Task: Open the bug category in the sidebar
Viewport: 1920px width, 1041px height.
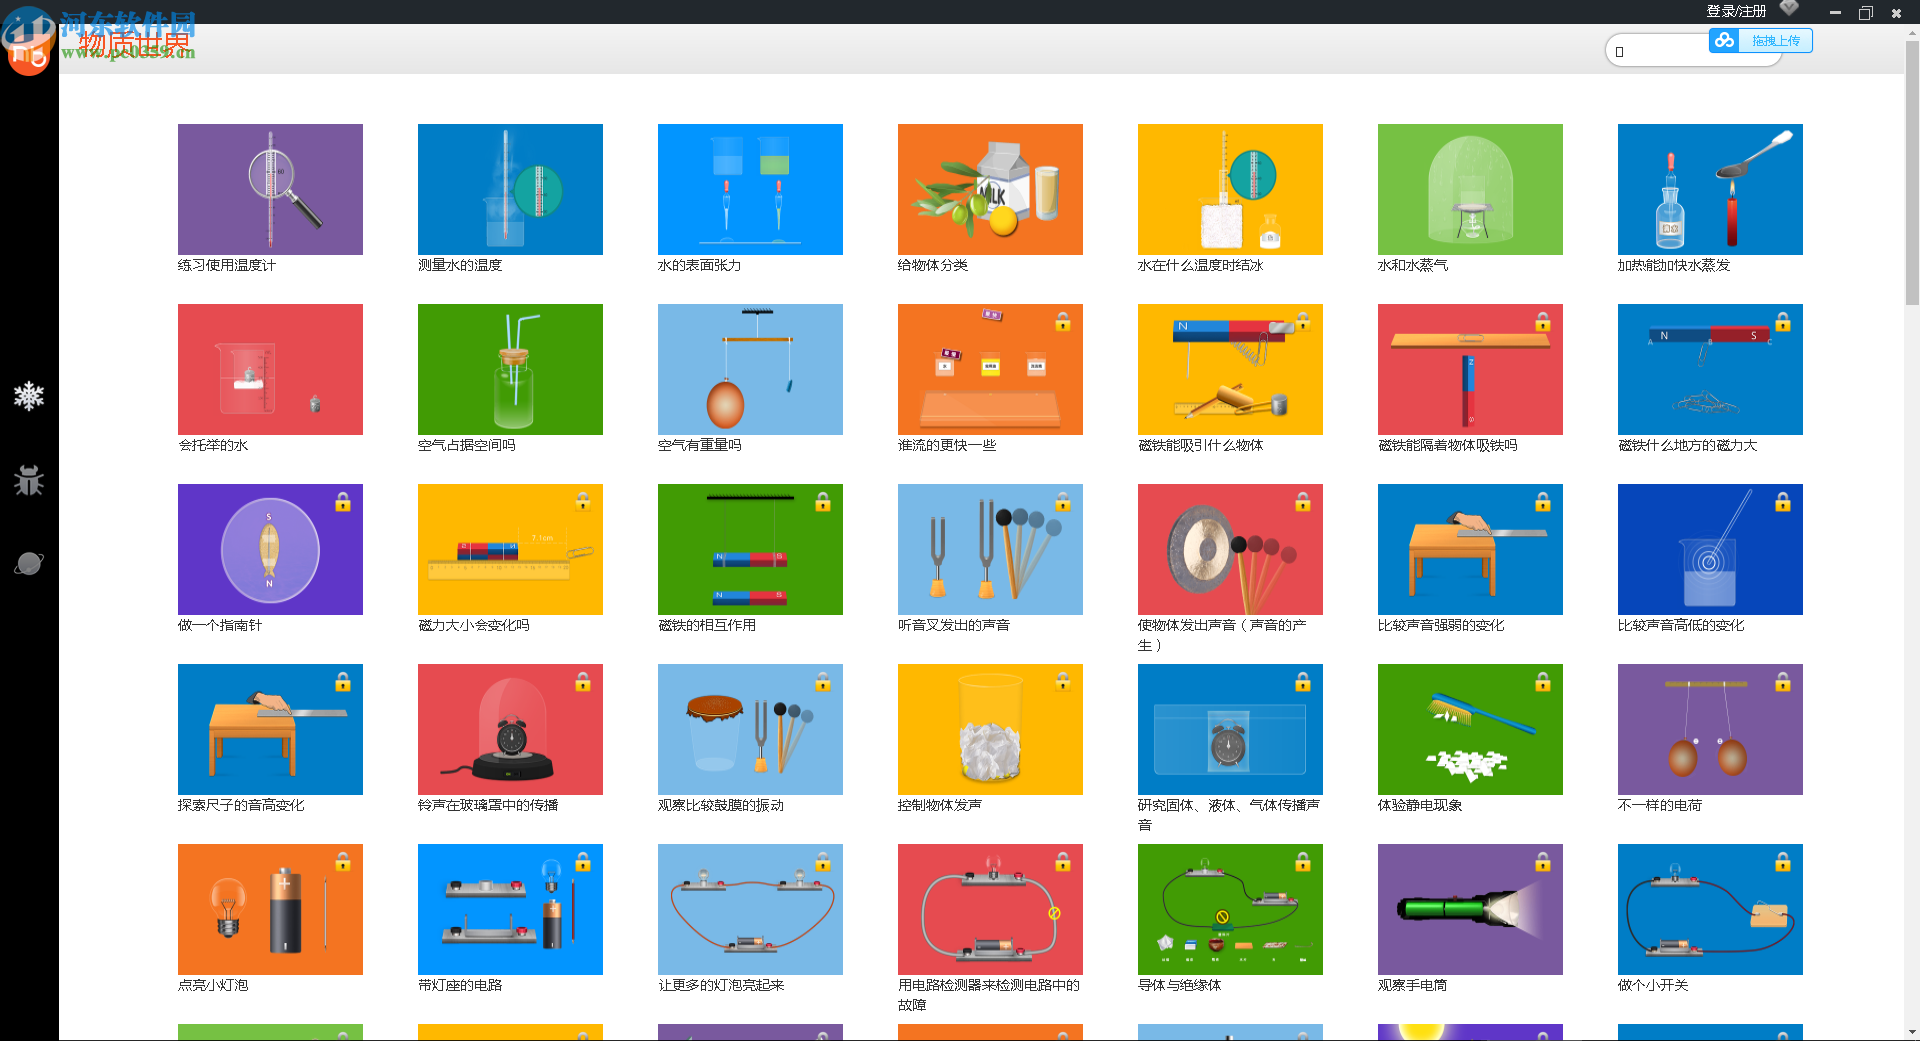Action: click(29, 480)
